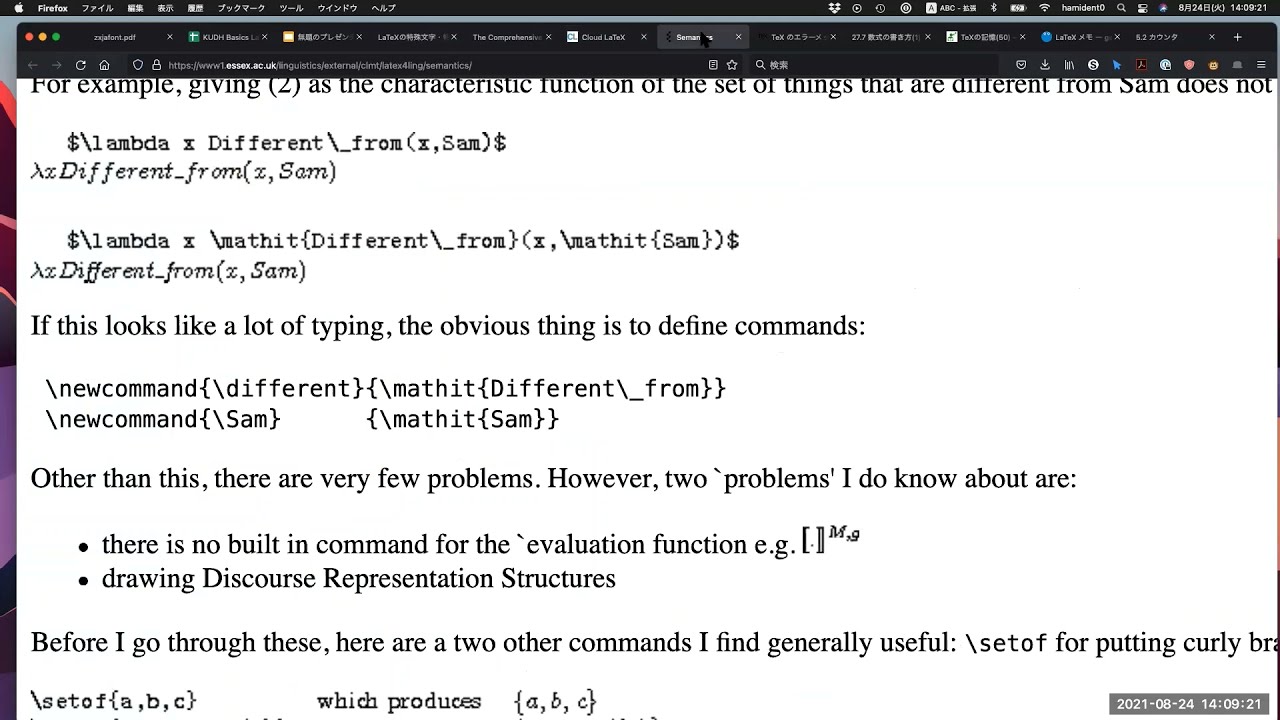Click the monkey extension icon

pos(1213,65)
